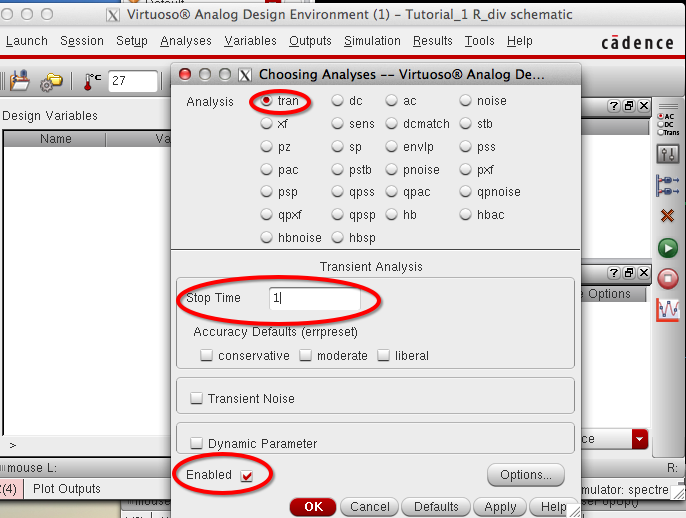Select the pac analysis radio button
The width and height of the screenshot is (686, 518).
pos(266,169)
